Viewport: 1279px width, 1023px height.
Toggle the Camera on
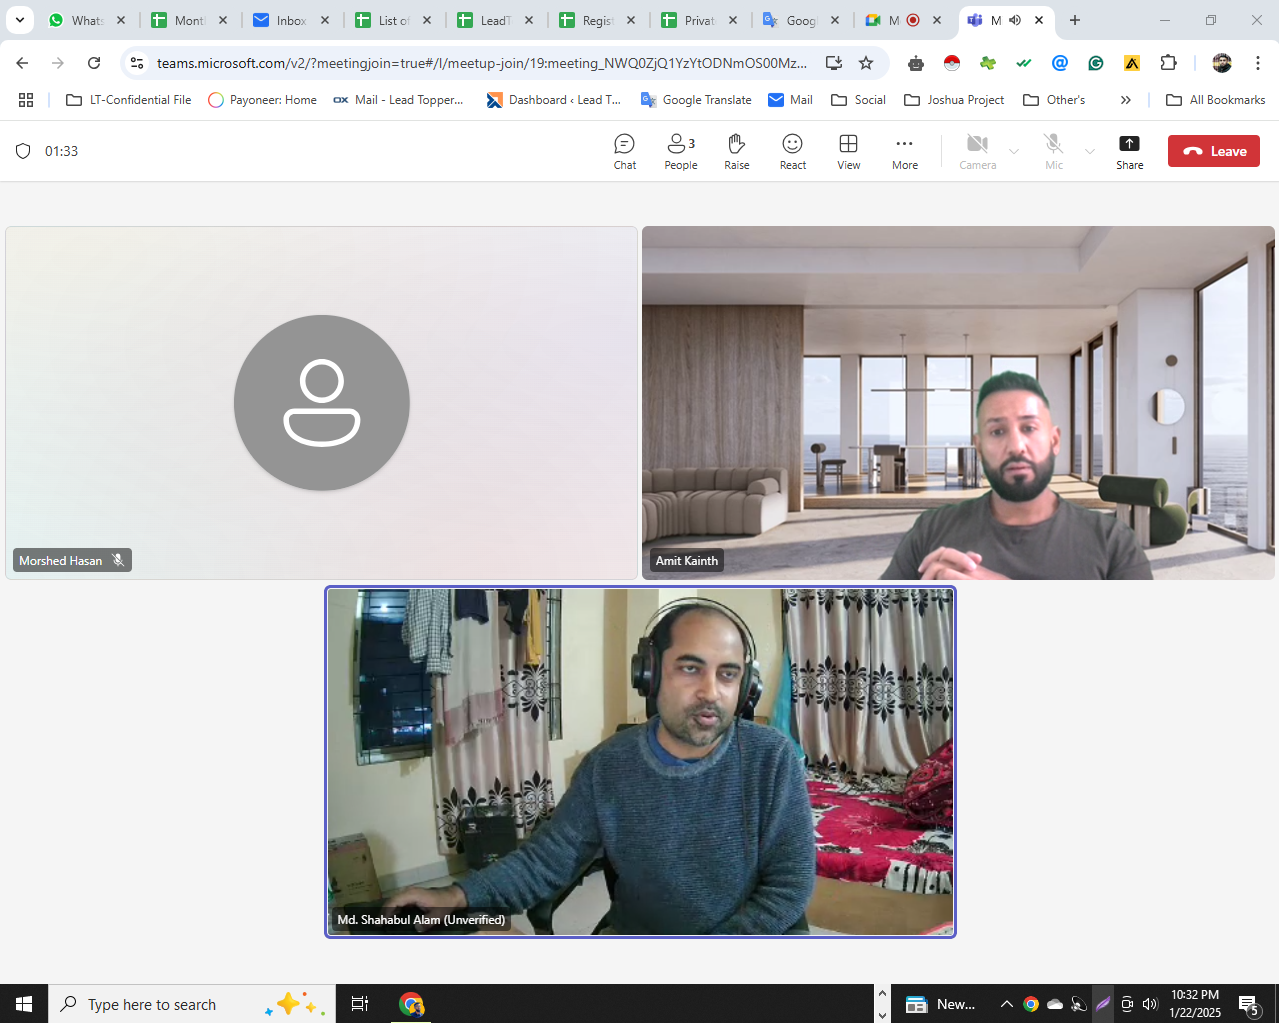click(977, 151)
